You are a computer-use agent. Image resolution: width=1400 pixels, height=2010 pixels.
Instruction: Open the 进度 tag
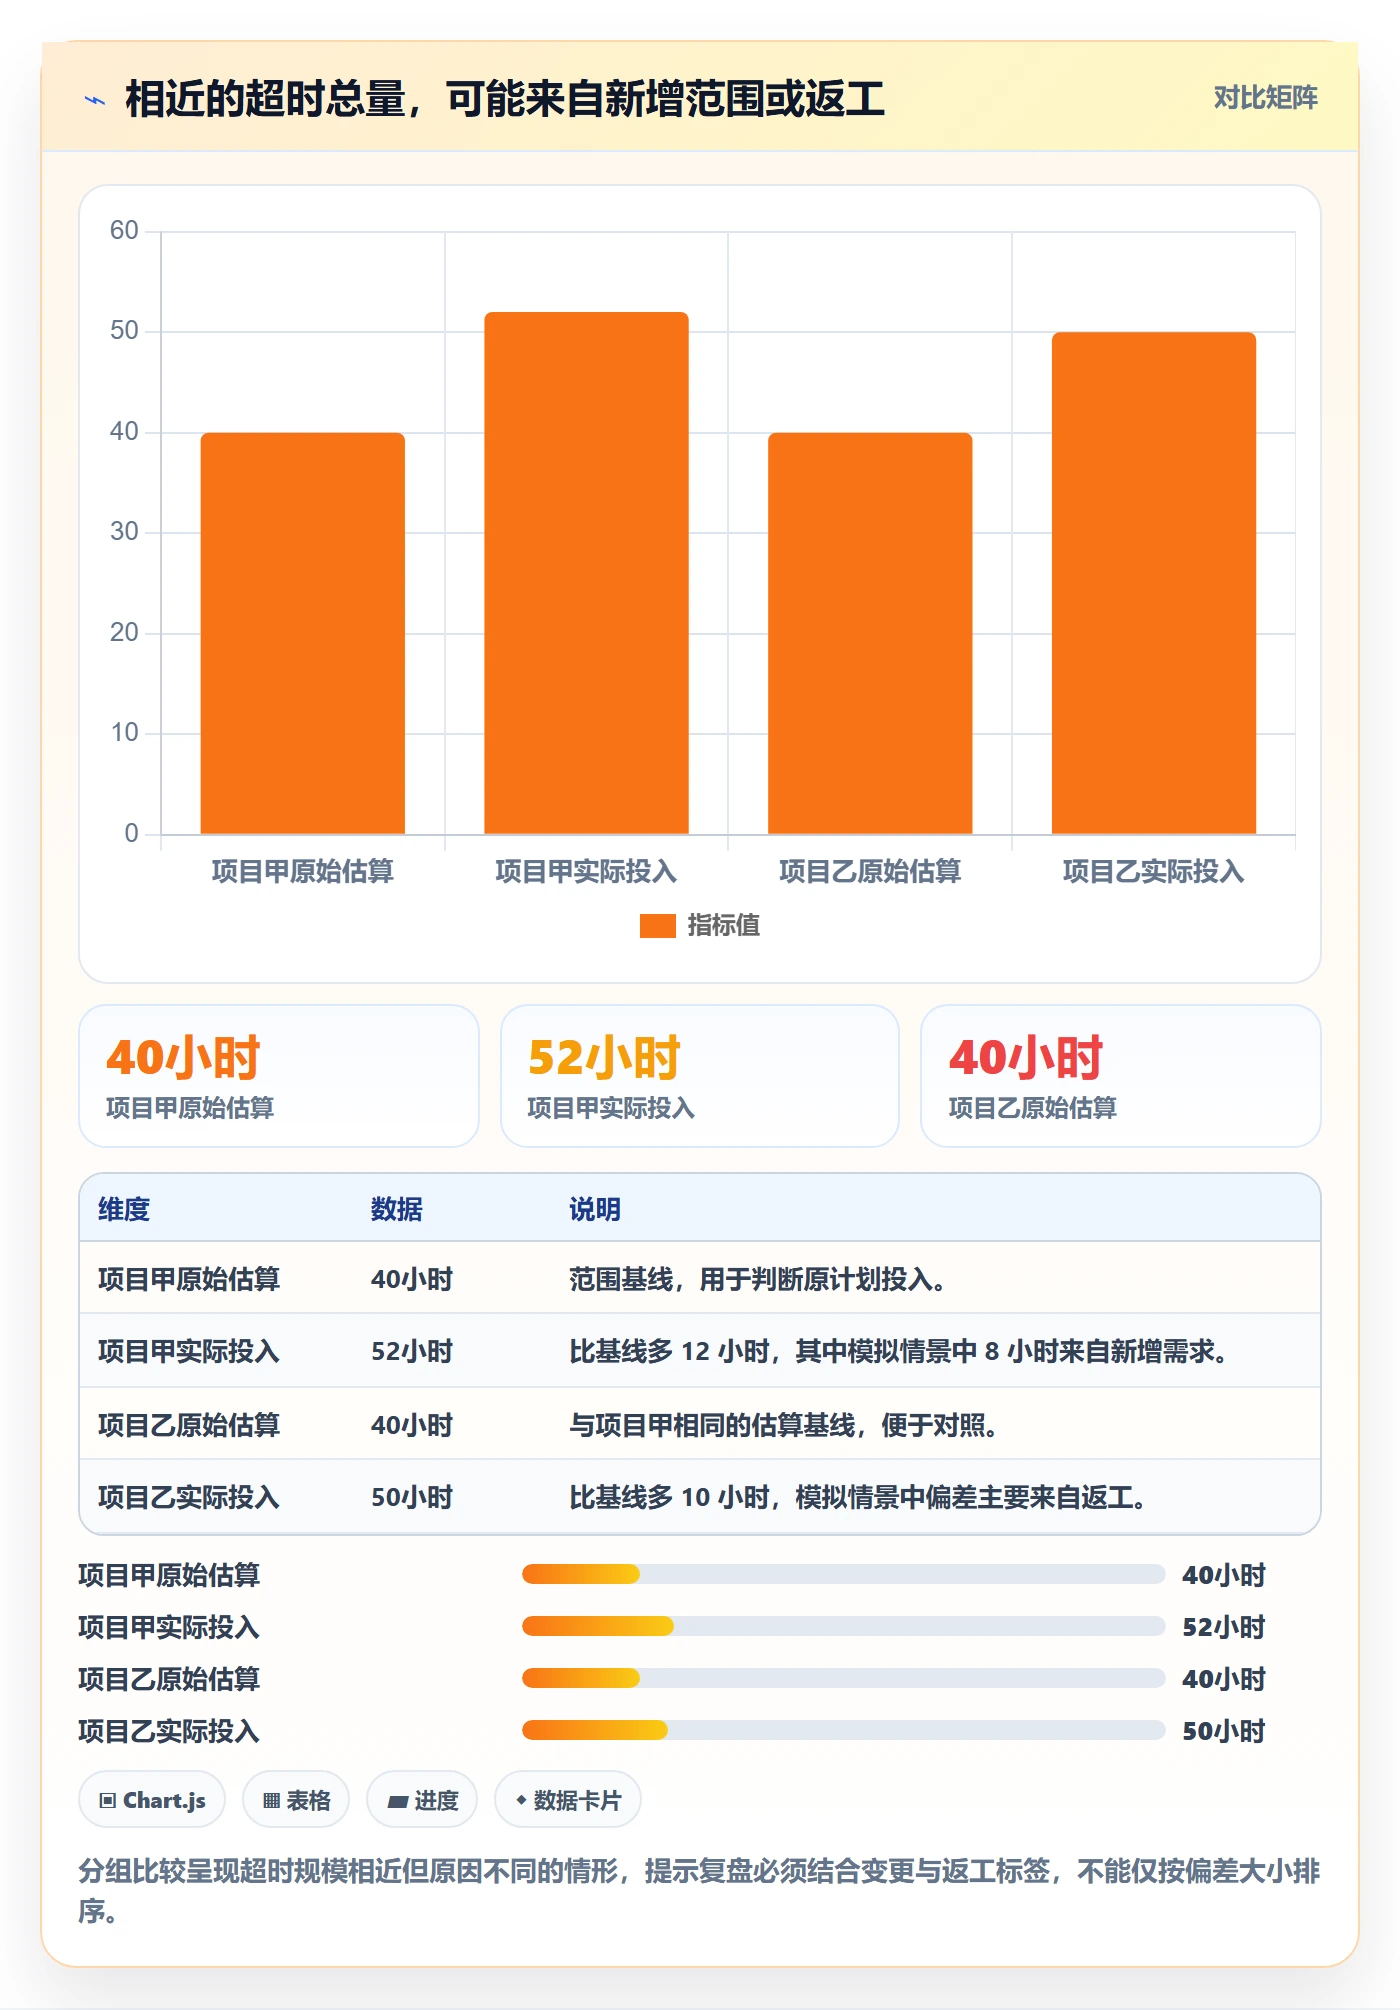pyautogui.click(x=422, y=1800)
